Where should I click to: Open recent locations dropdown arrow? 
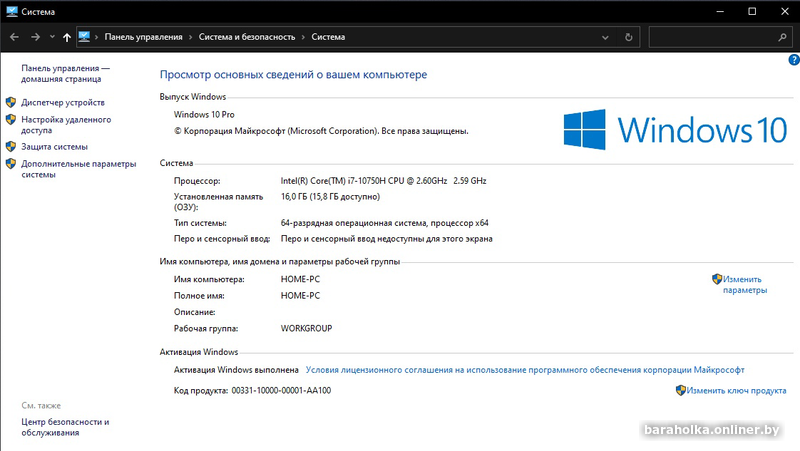pyautogui.click(x=52, y=37)
